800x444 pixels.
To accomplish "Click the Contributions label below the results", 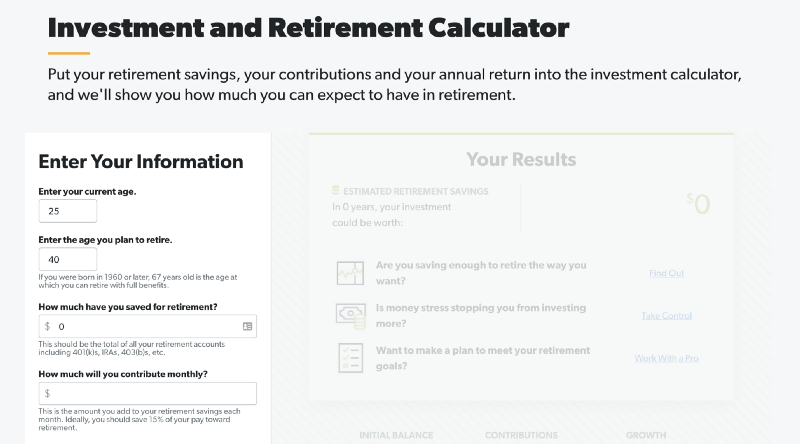I will coord(521,435).
